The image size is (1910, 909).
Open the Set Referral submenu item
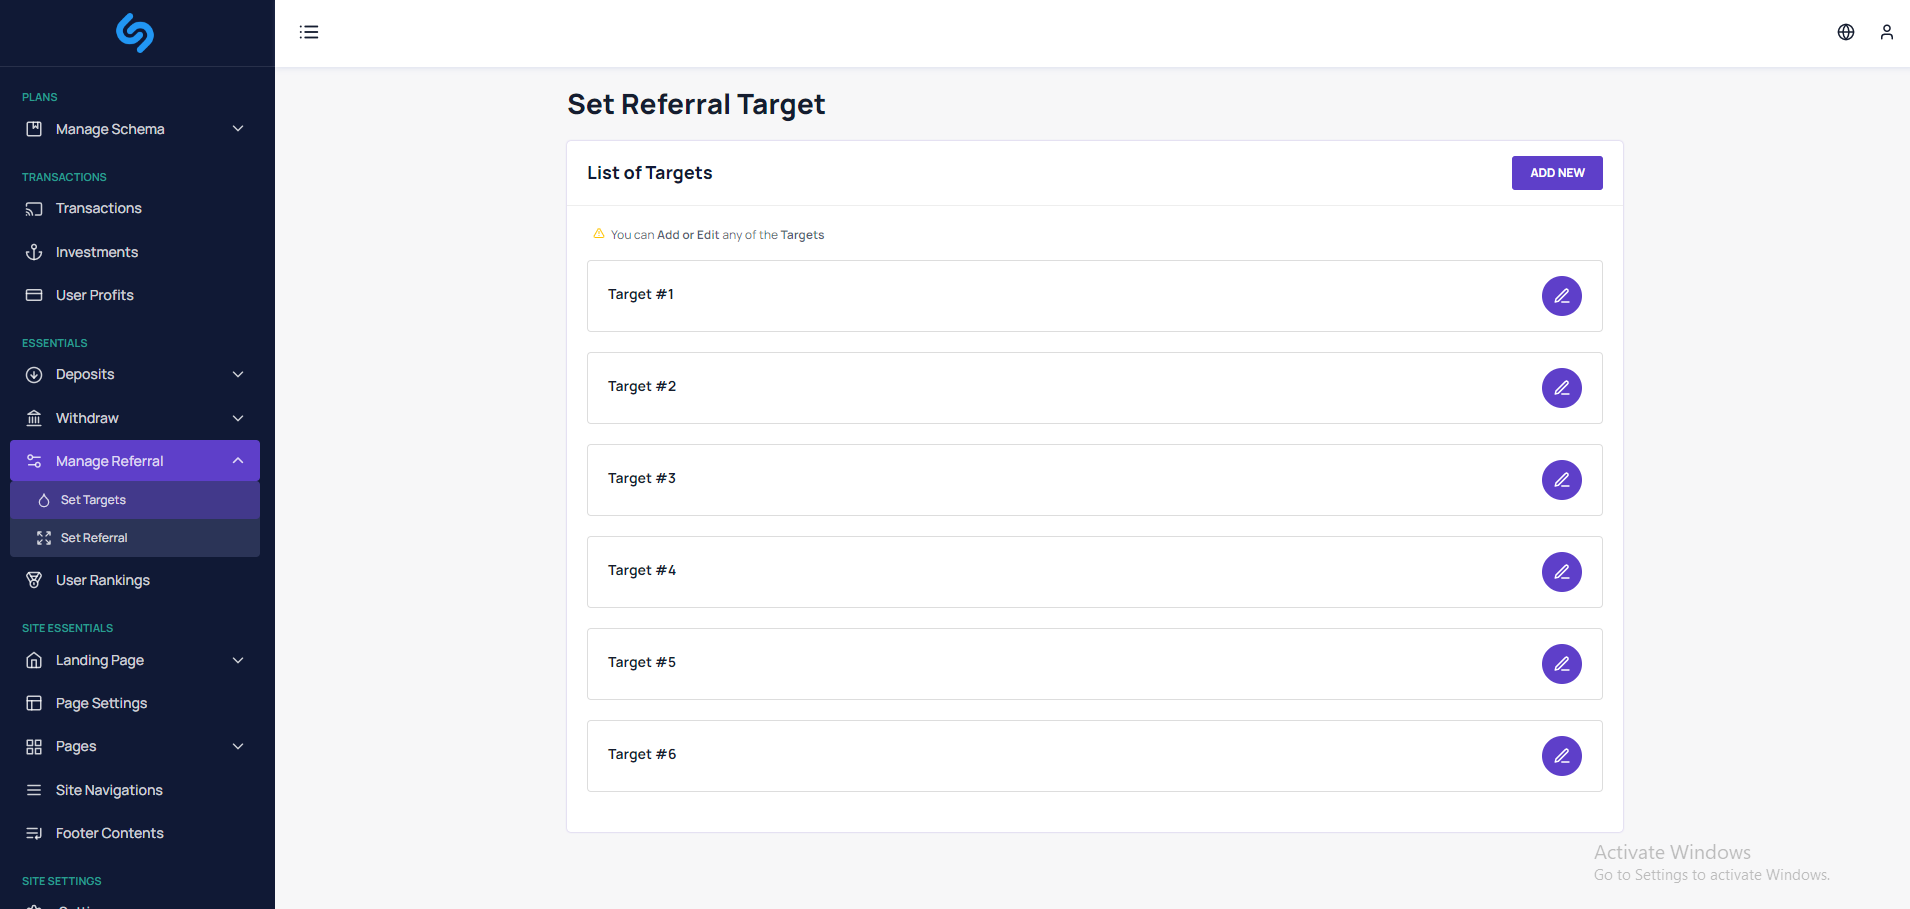[x=94, y=538]
